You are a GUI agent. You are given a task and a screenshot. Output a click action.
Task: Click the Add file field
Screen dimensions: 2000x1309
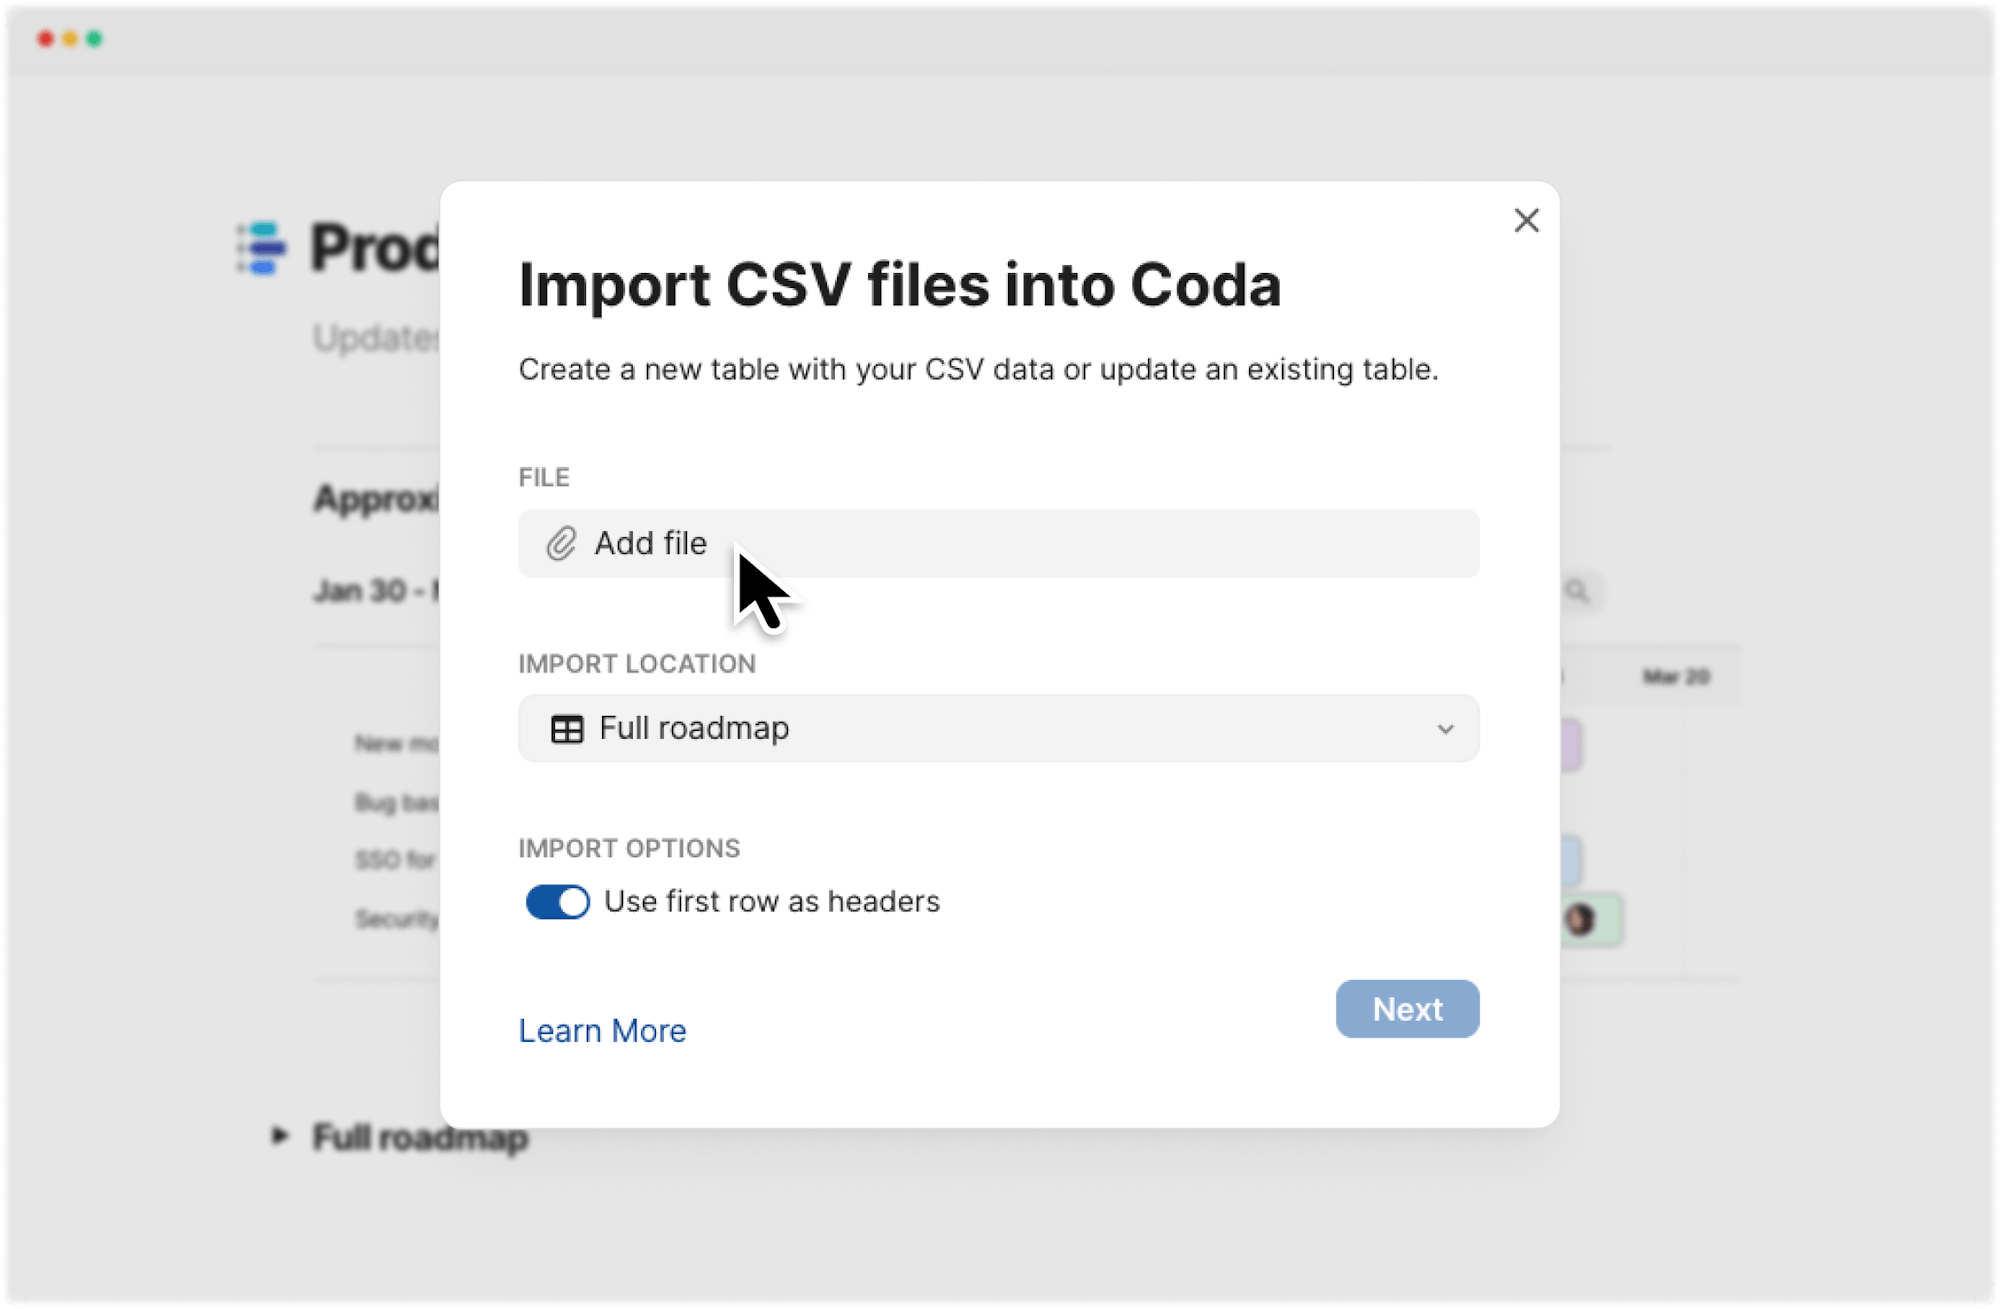pos(997,544)
